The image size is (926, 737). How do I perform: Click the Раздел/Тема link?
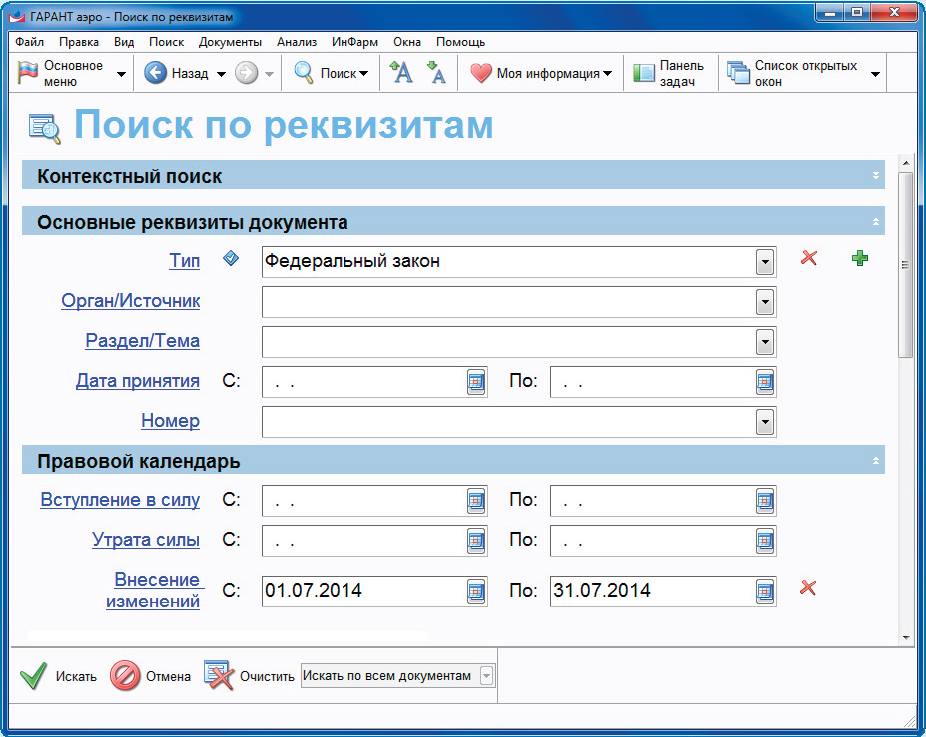click(x=142, y=341)
